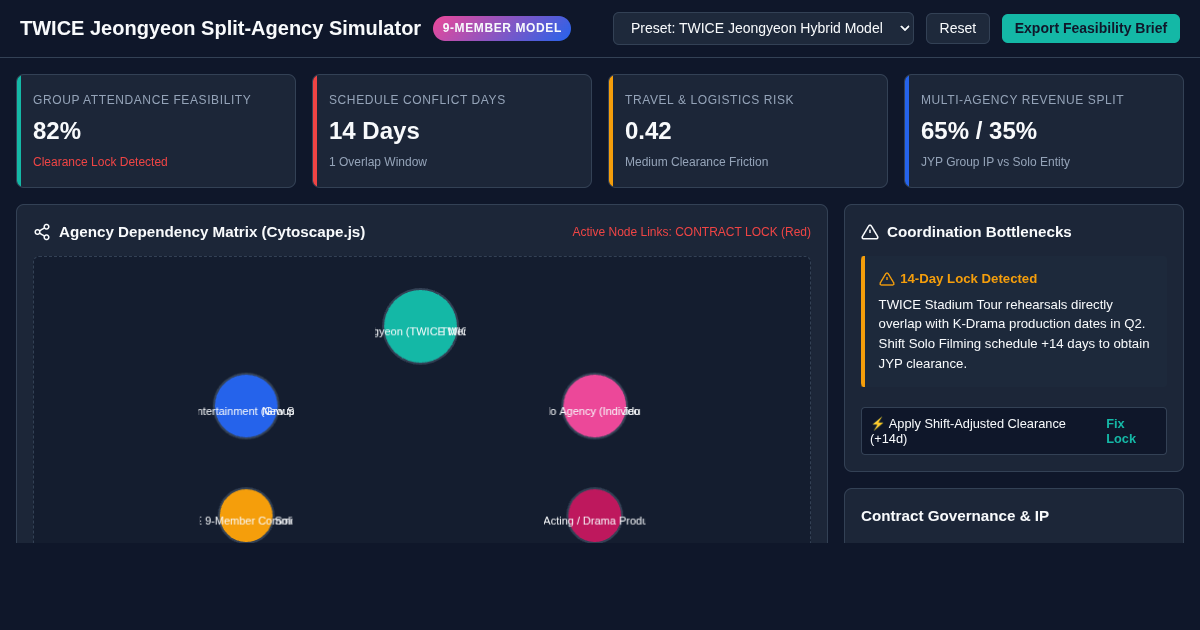The width and height of the screenshot is (1200, 630).
Task: Click the '1 Overlap Window' text
Action: 378,162
